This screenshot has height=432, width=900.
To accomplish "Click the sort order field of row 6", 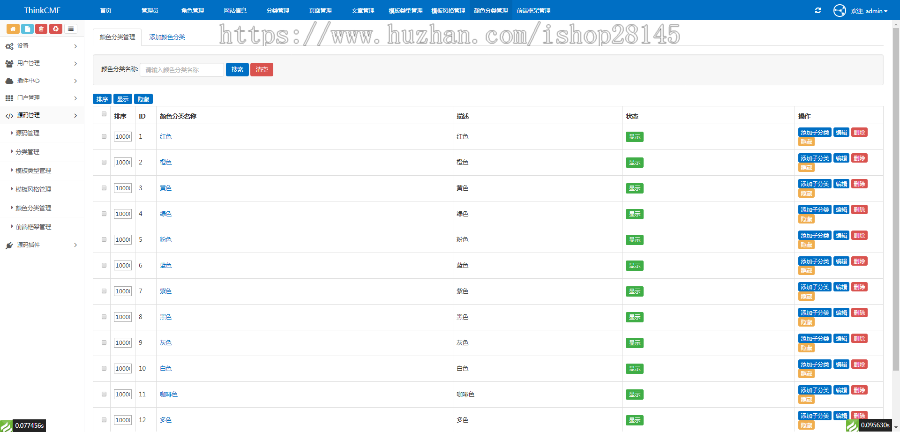I will (123, 266).
